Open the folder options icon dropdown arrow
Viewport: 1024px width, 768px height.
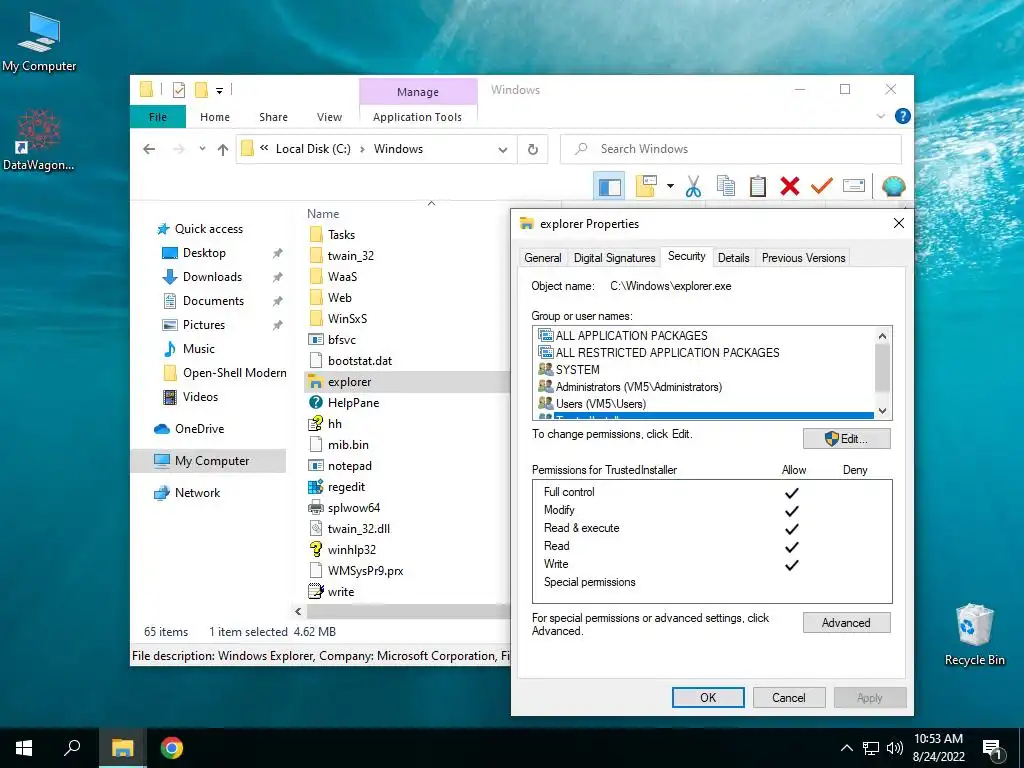pyautogui.click(x=670, y=187)
